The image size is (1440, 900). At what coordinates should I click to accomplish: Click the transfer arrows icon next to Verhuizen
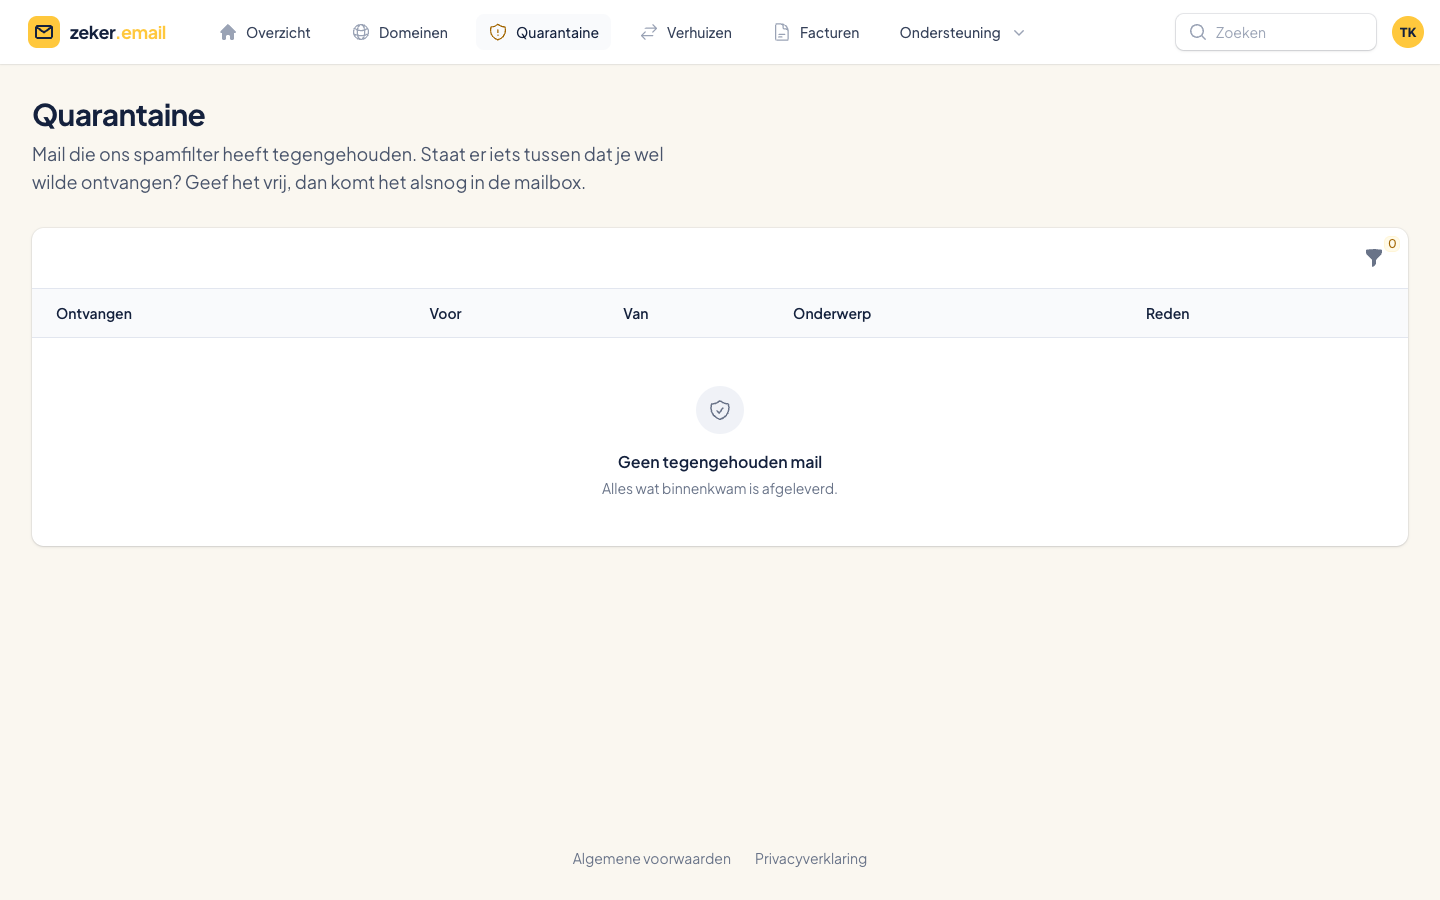(x=649, y=32)
